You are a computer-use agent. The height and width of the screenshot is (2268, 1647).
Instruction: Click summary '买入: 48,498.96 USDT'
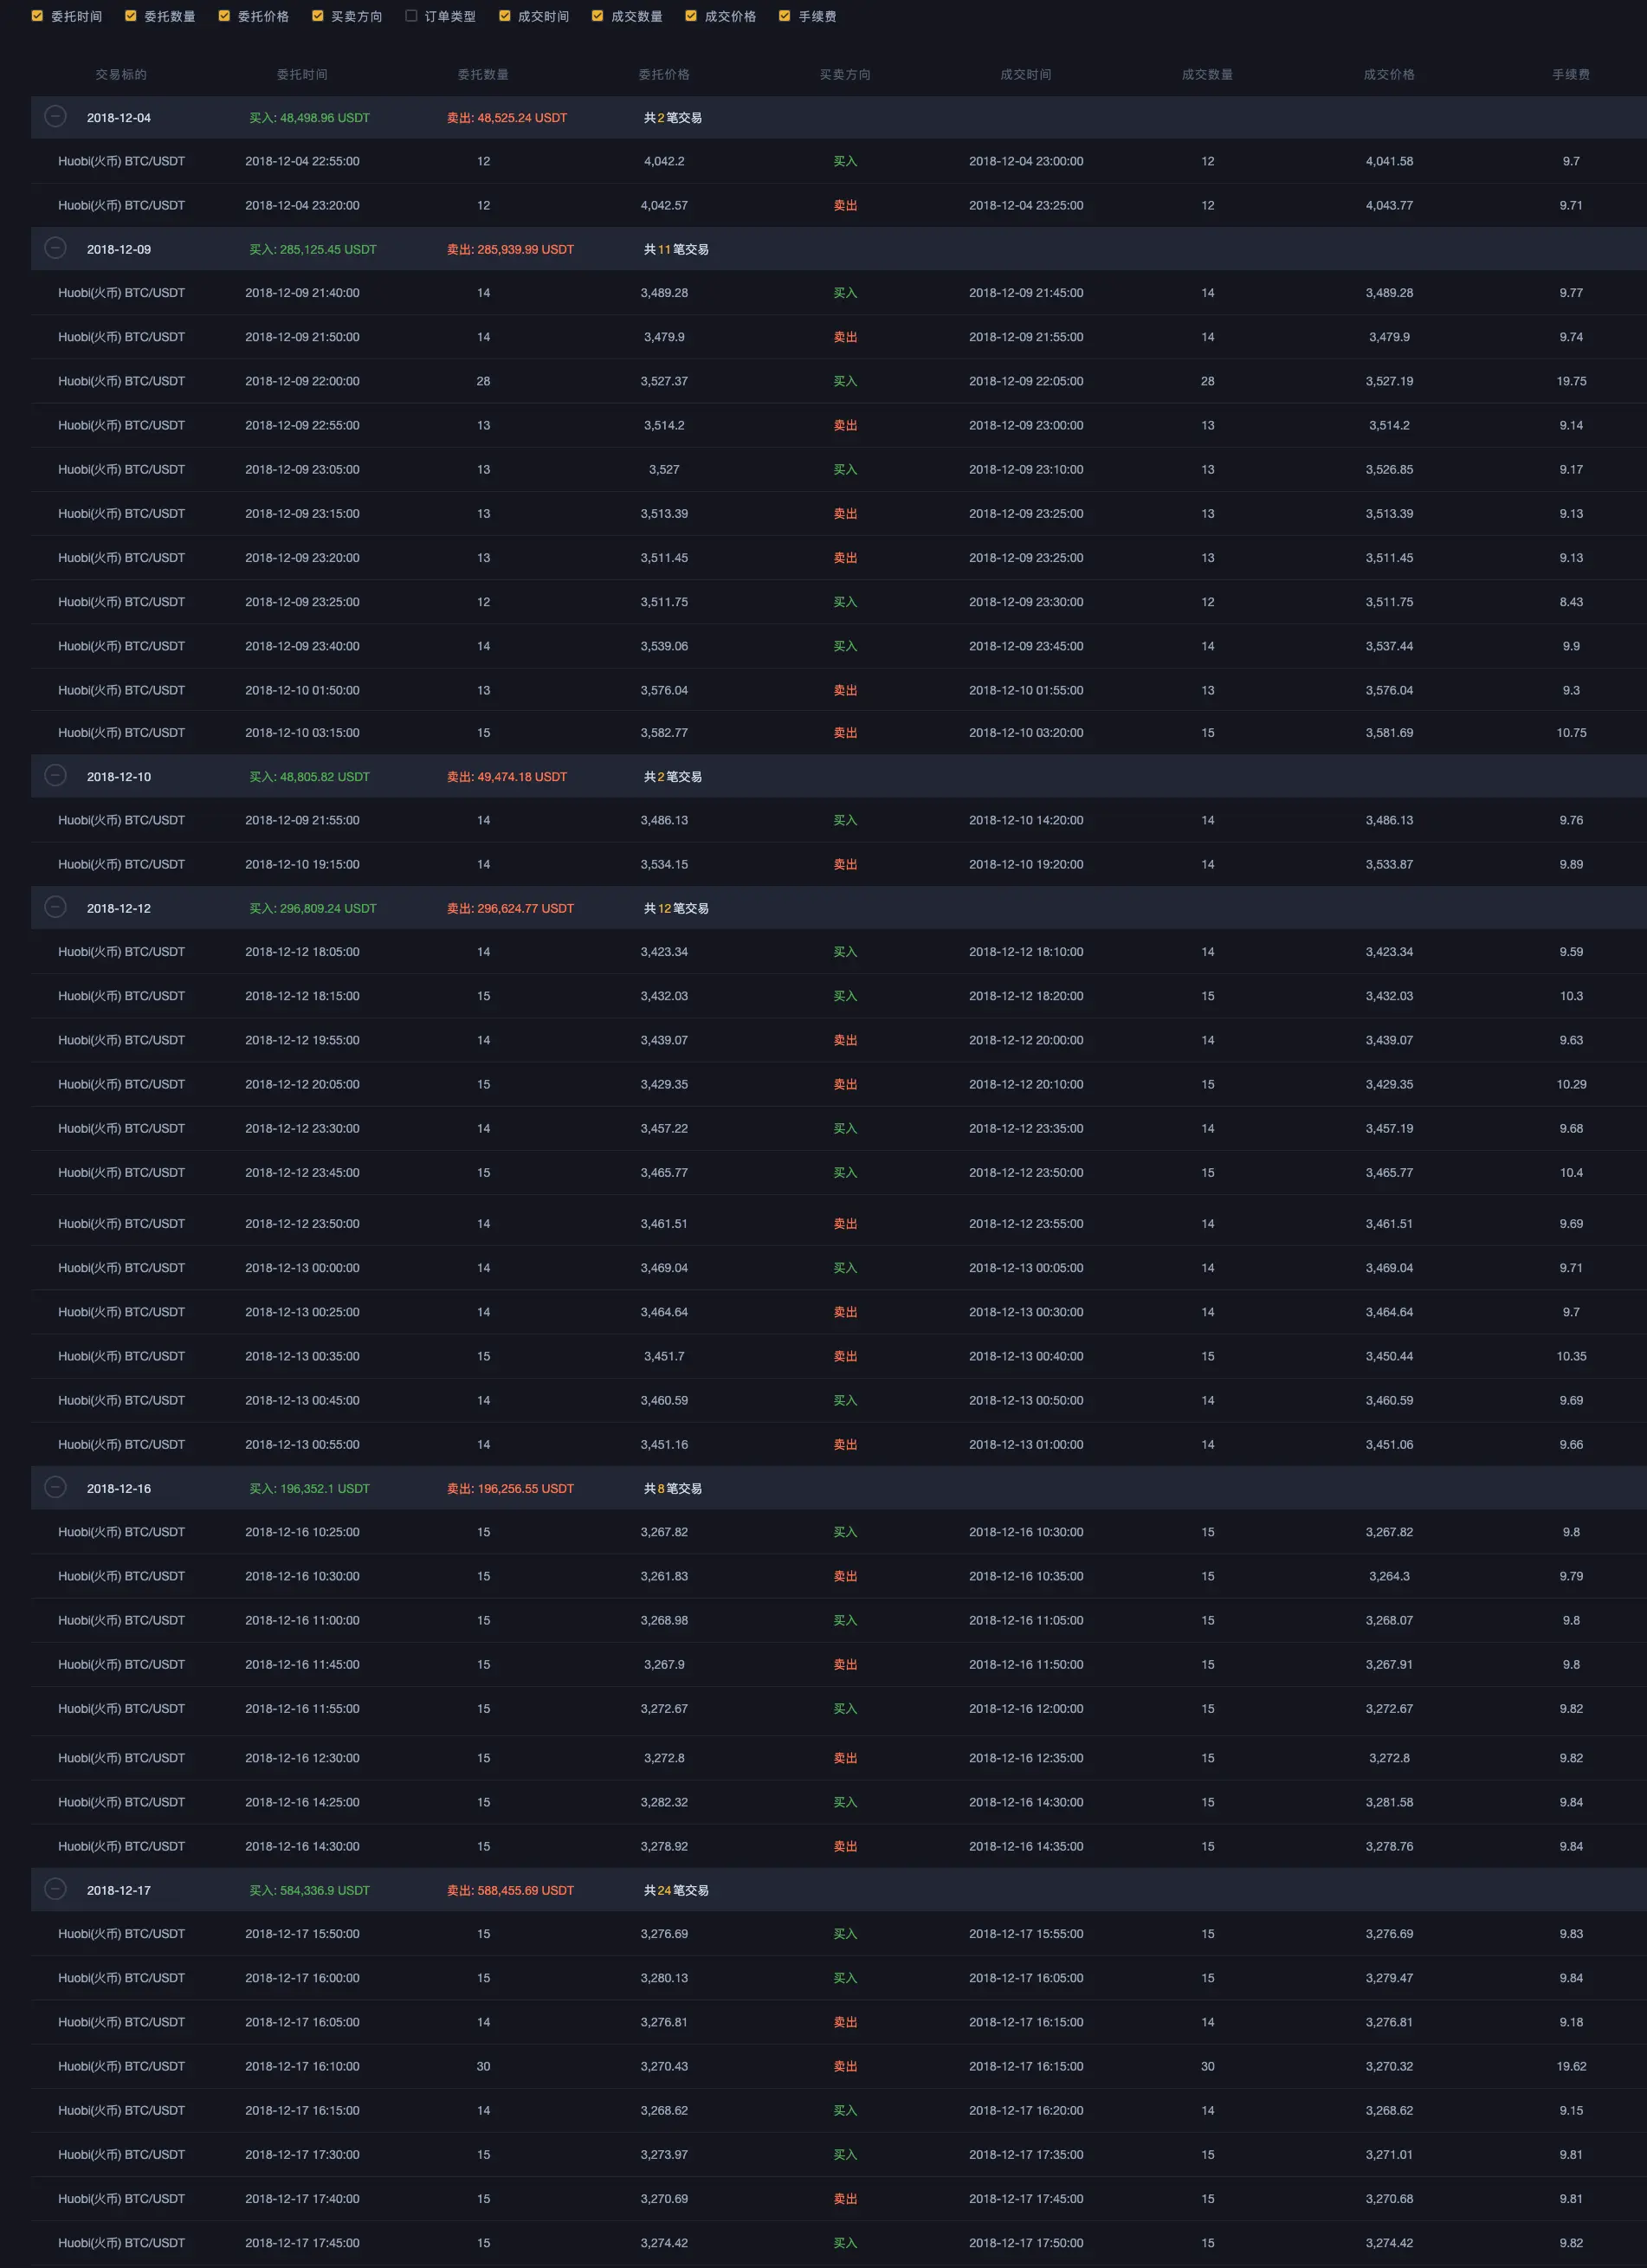pos(309,118)
